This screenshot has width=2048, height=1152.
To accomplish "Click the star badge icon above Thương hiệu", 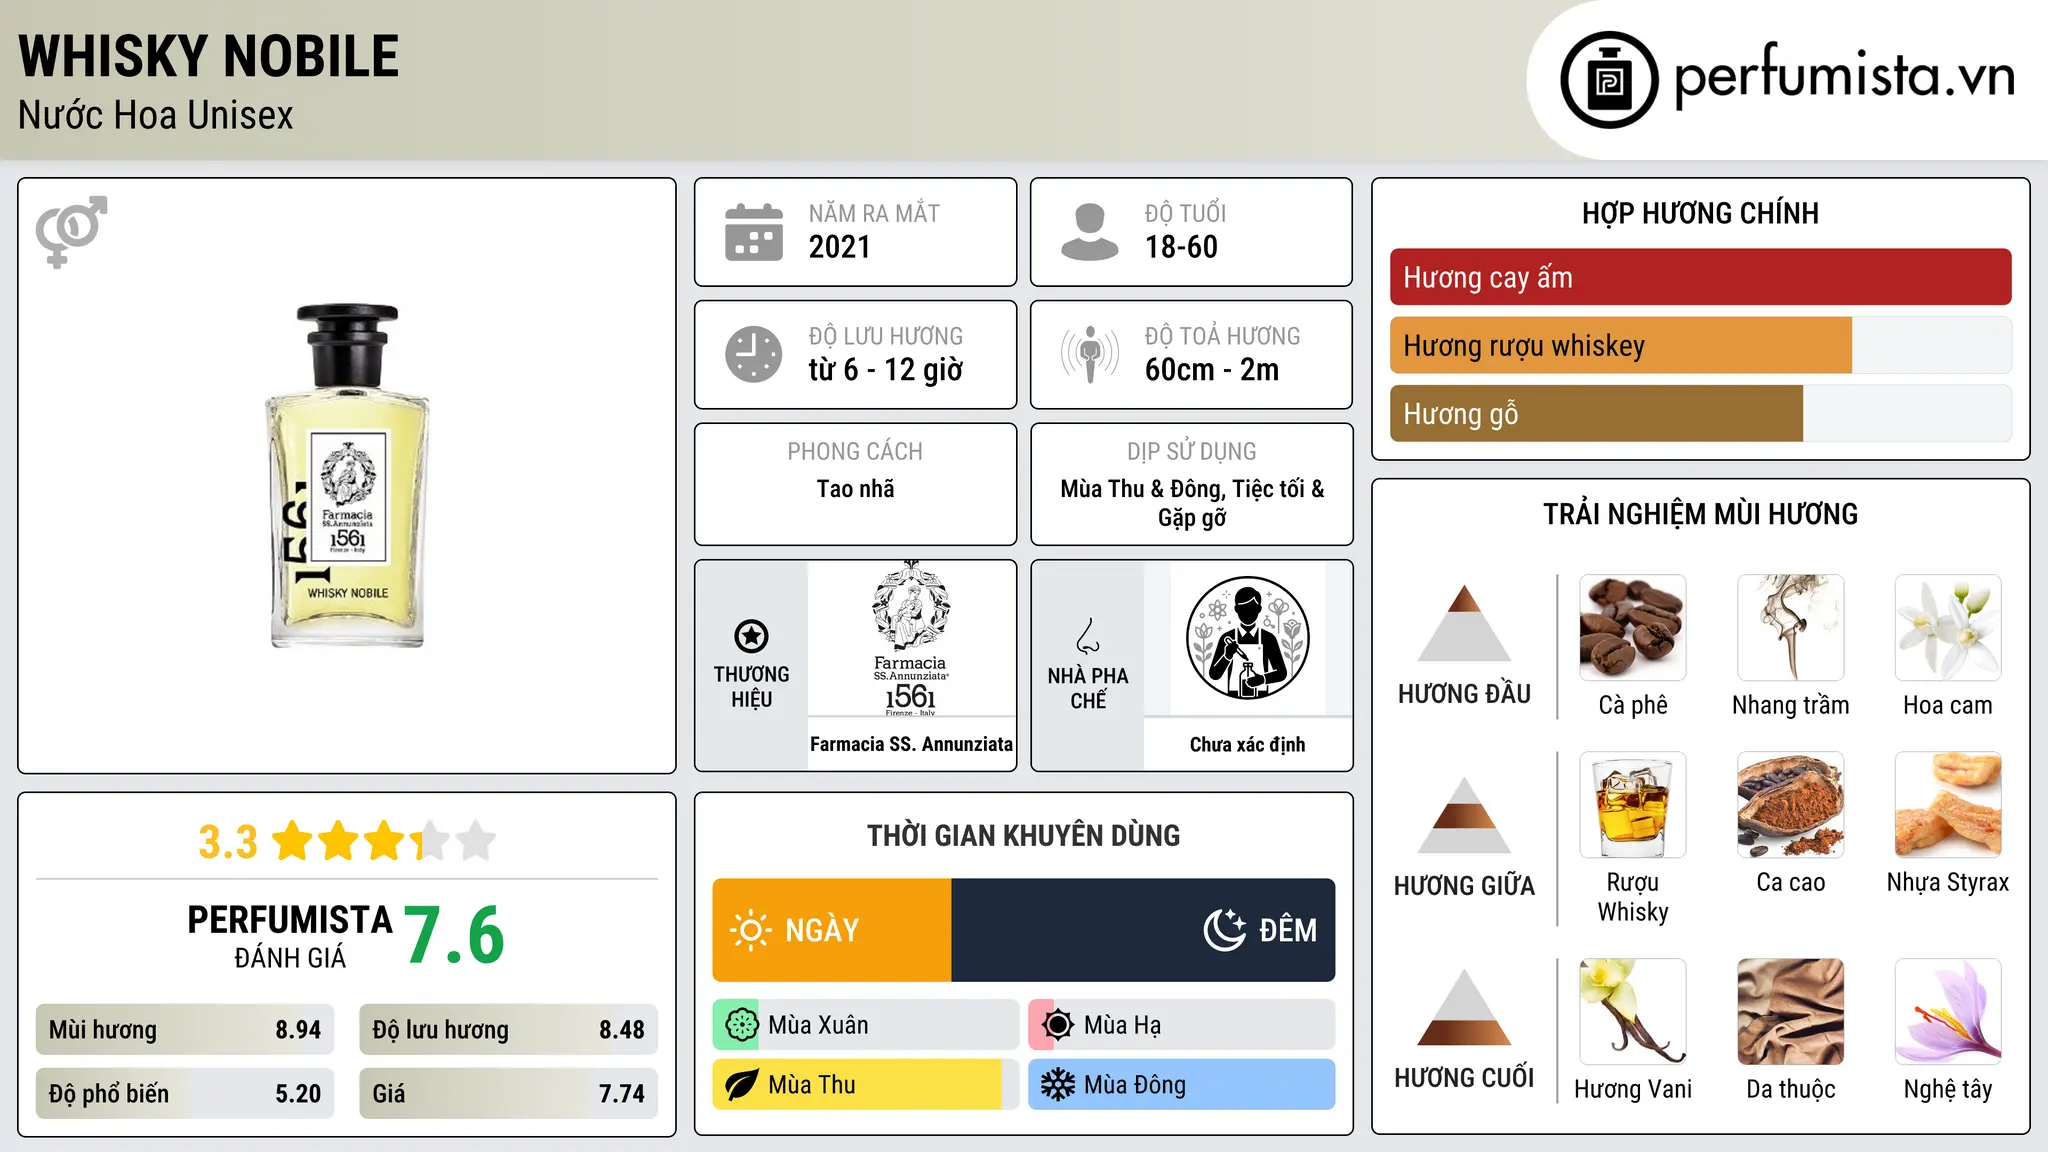I will (x=751, y=636).
